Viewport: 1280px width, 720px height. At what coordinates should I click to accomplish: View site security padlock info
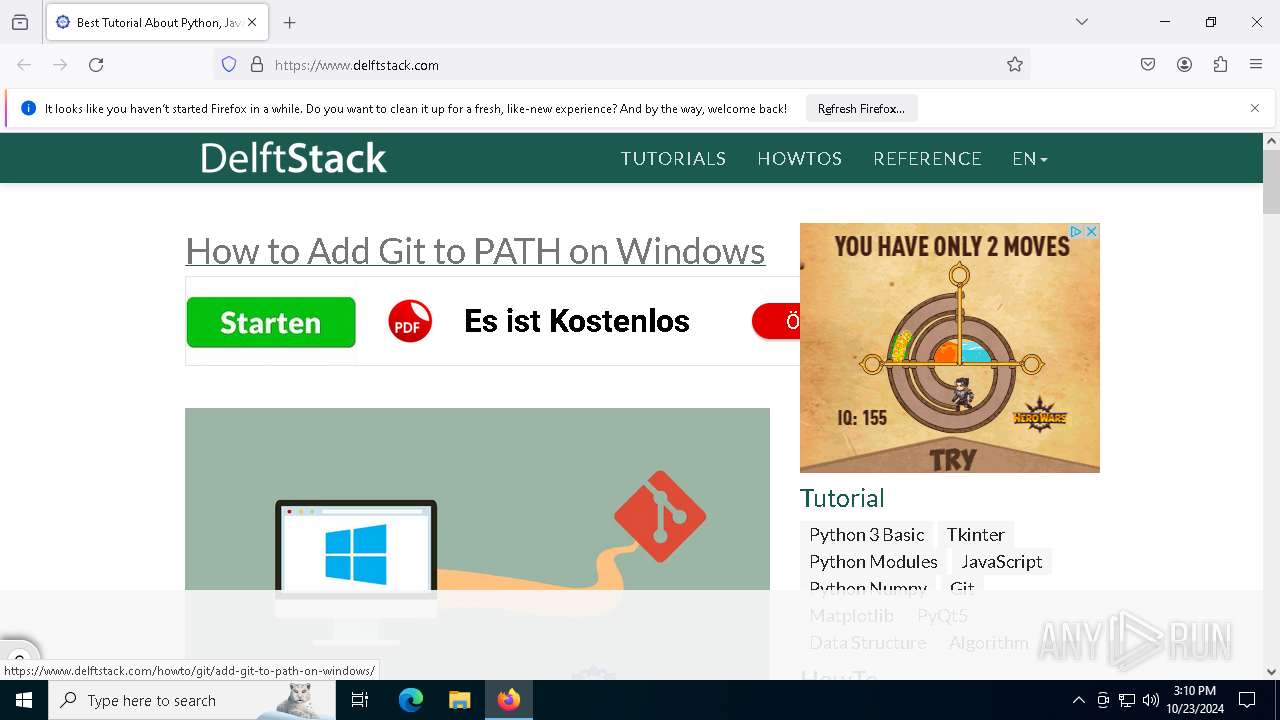(257, 65)
